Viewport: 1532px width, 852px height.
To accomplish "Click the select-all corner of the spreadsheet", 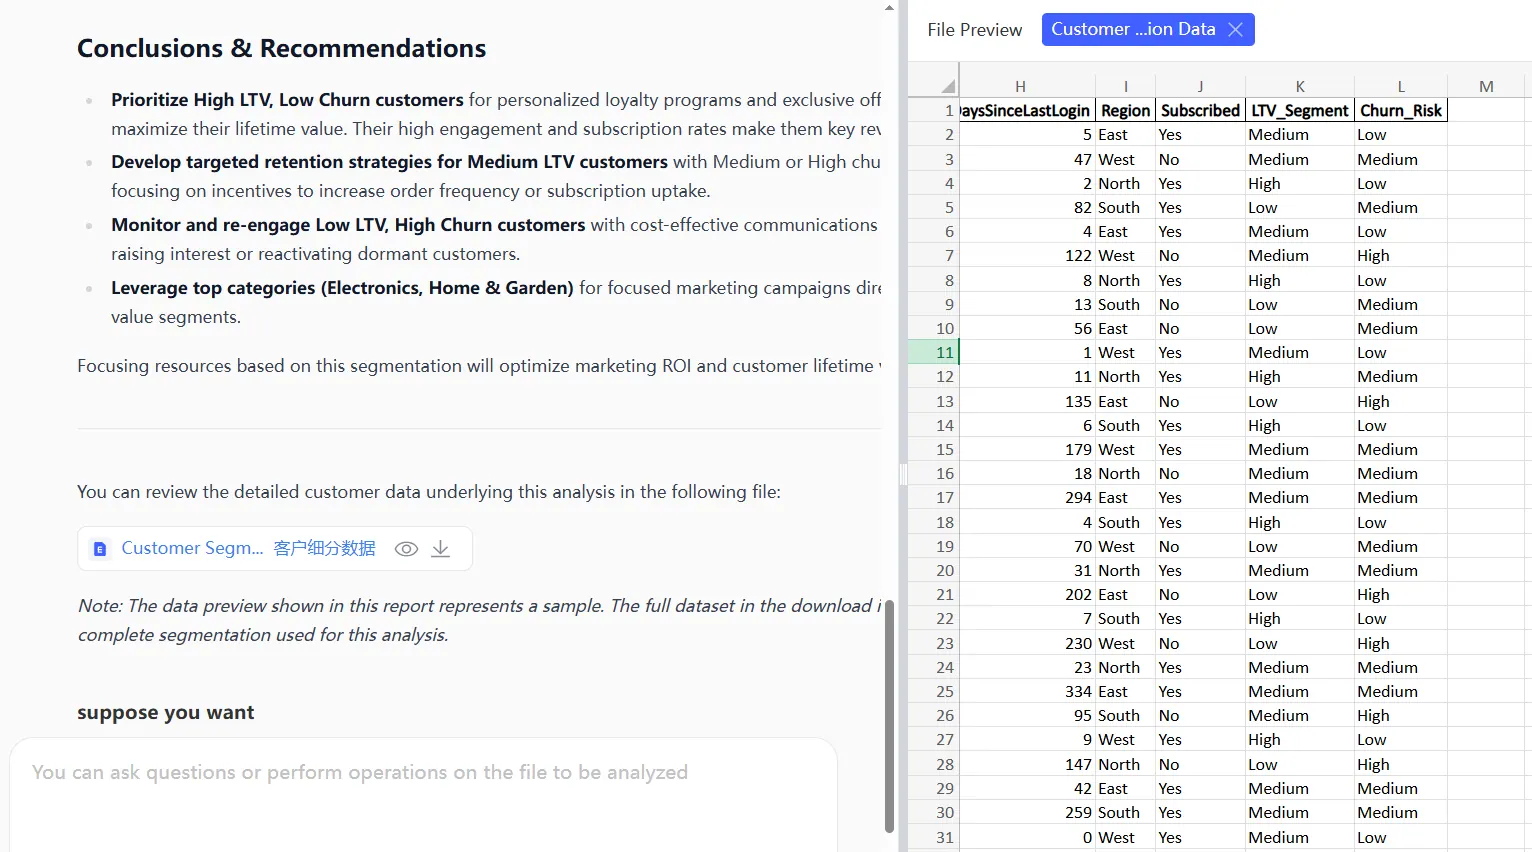I will [x=947, y=86].
